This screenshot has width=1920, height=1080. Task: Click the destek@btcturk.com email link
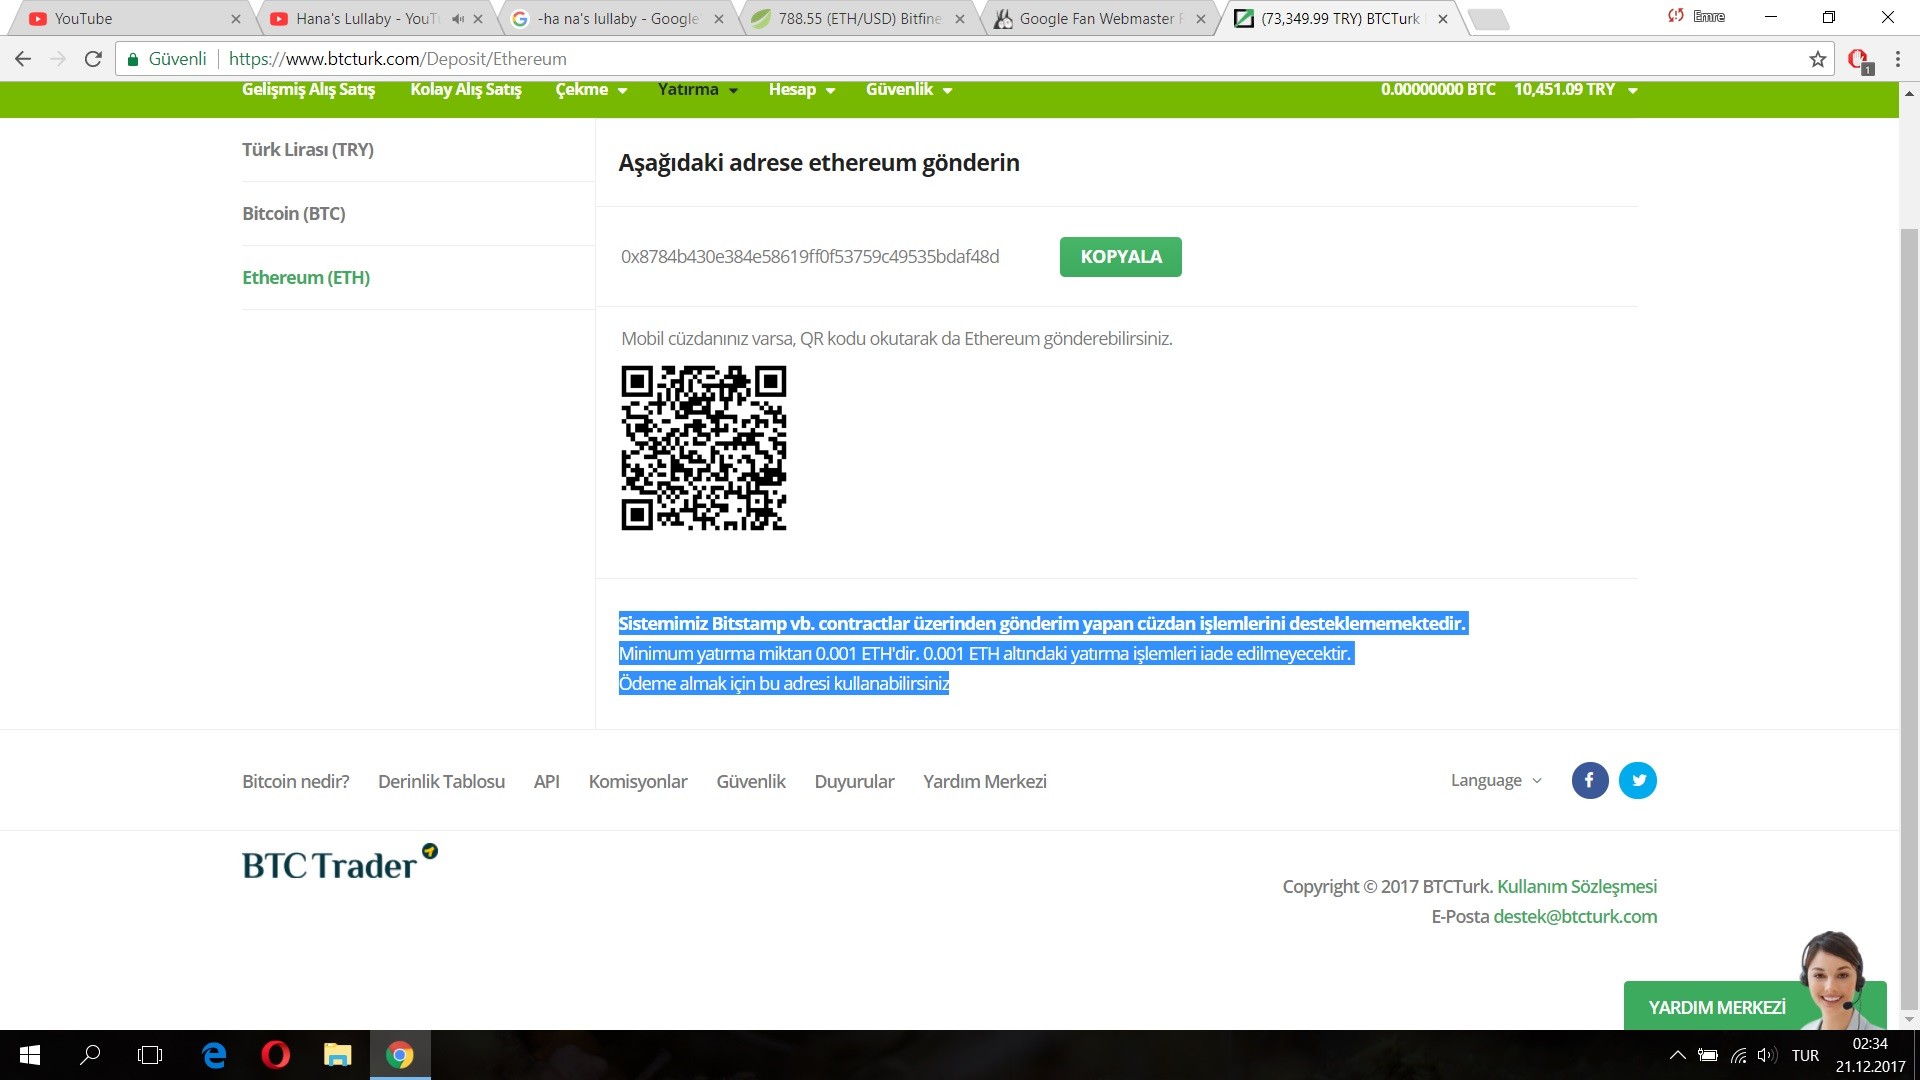pos(1575,916)
